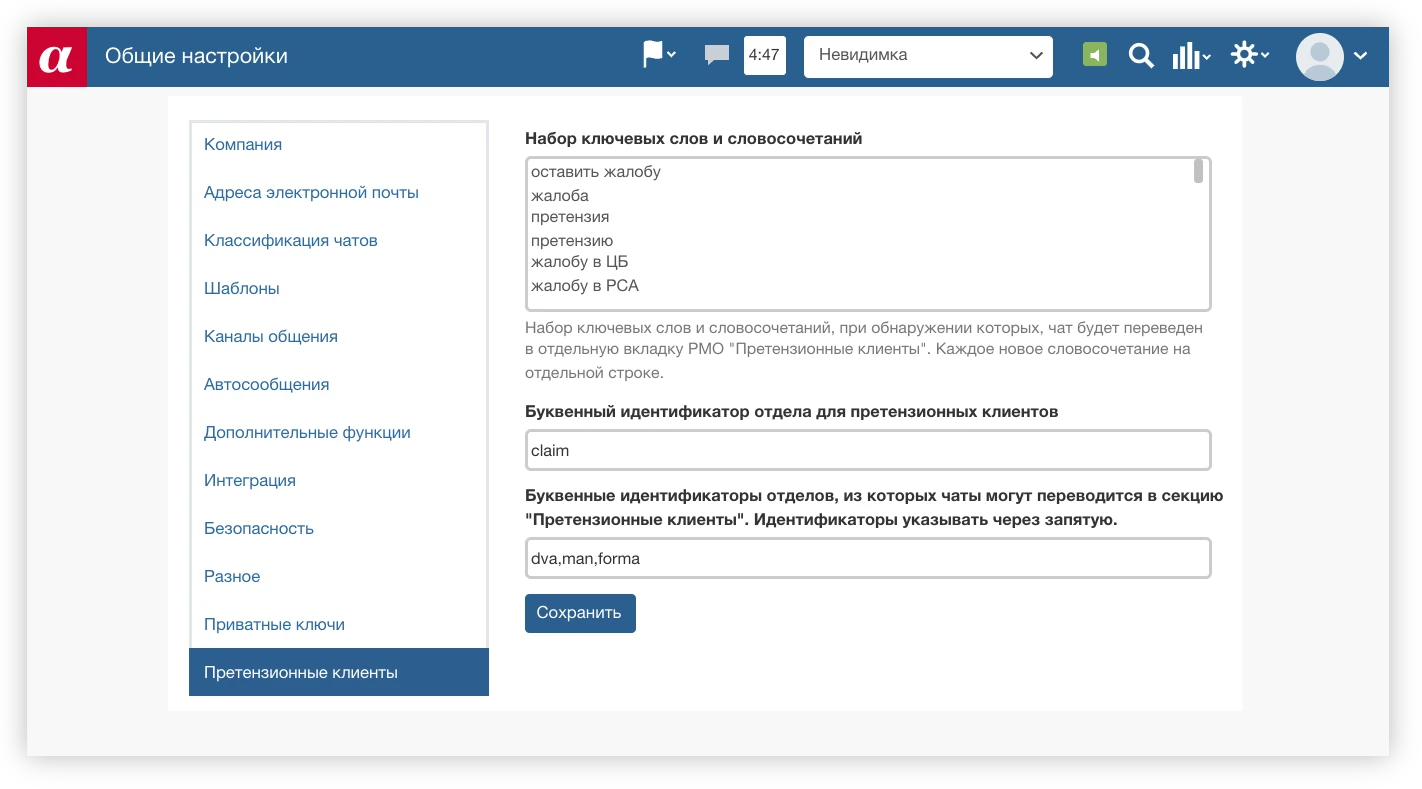The width and height of the screenshot is (1422, 789).
Task: Open the Интеграция section
Action: tap(338, 480)
